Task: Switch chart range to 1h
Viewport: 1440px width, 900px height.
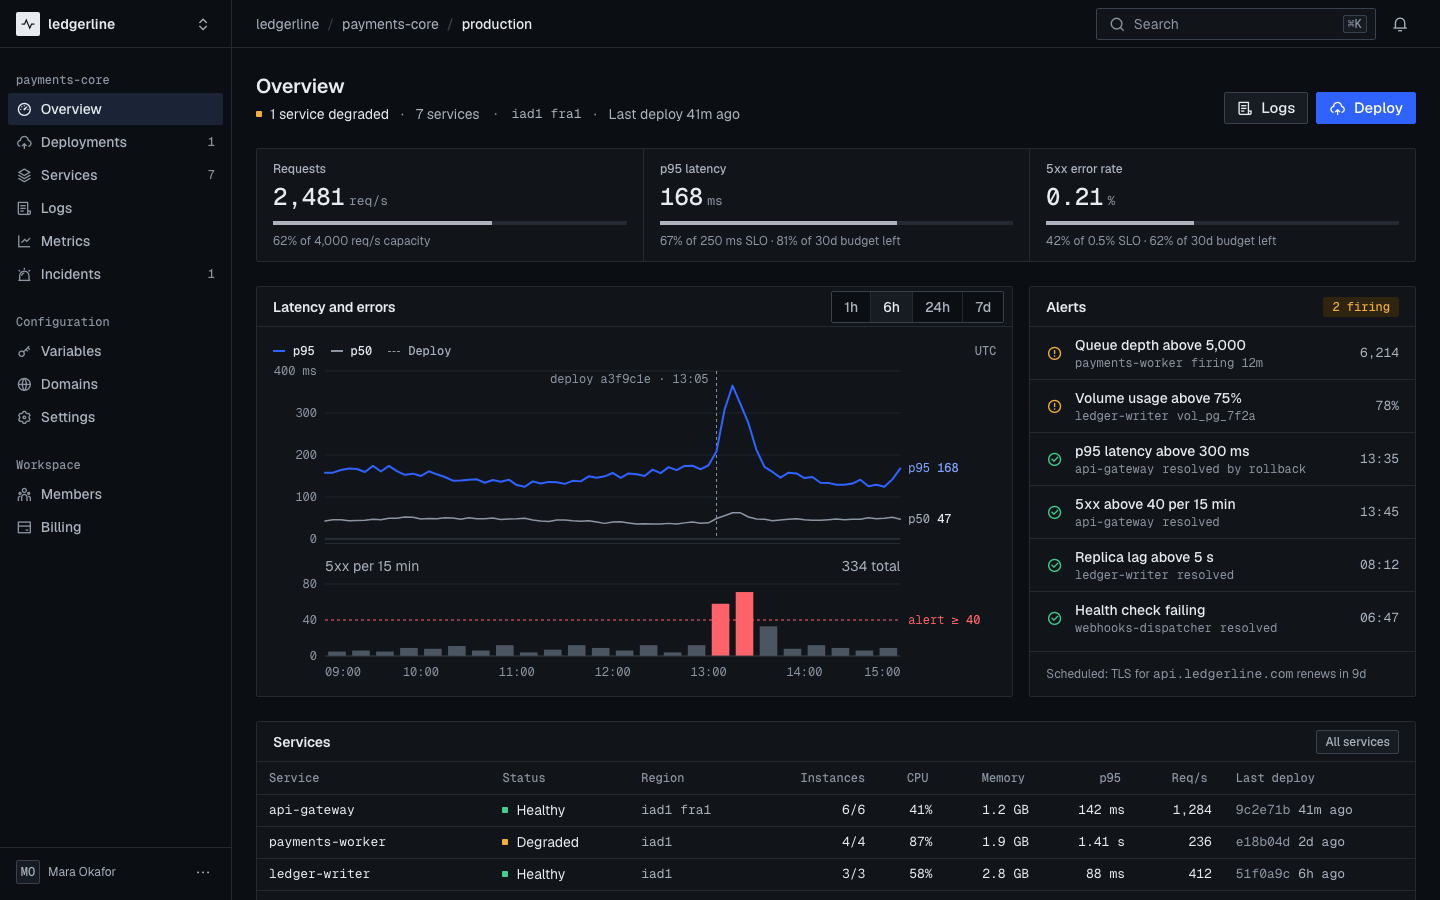Action: (851, 307)
